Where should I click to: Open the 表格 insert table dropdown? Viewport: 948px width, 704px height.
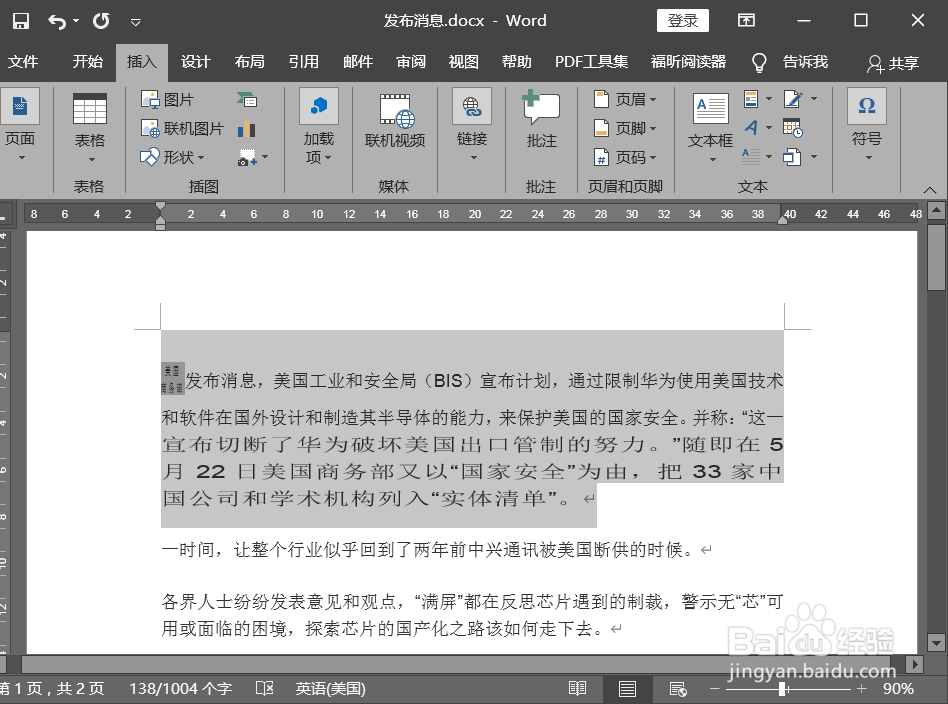click(x=89, y=128)
